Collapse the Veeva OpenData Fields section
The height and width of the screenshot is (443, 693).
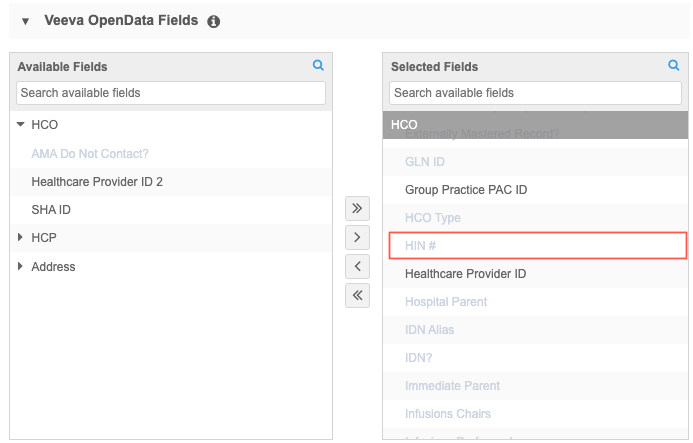click(25, 21)
